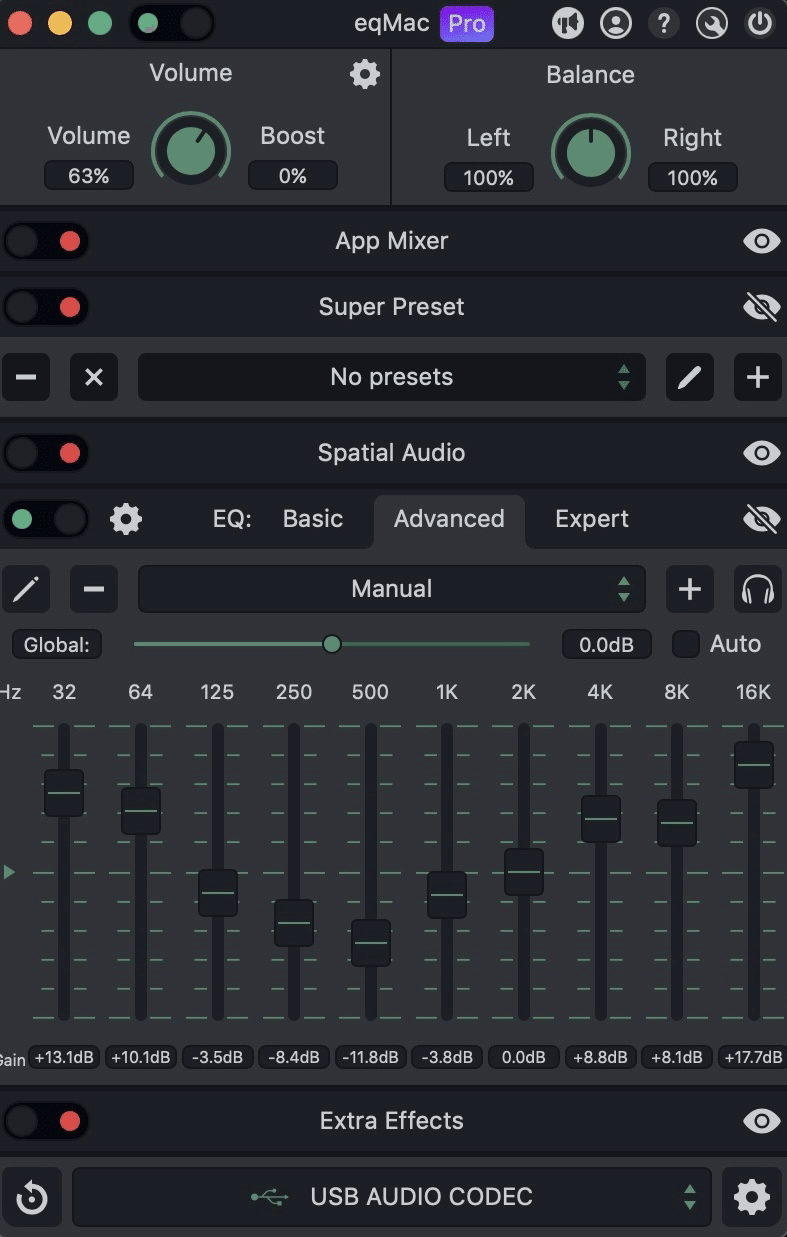
Task: Open Volume section gear settings
Action: pos(365,73)
